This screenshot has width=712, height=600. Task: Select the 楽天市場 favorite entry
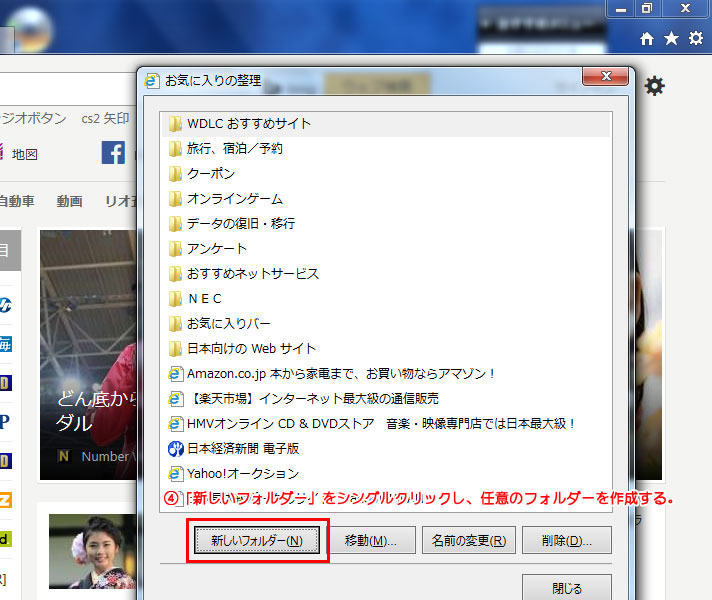[334, 398]
